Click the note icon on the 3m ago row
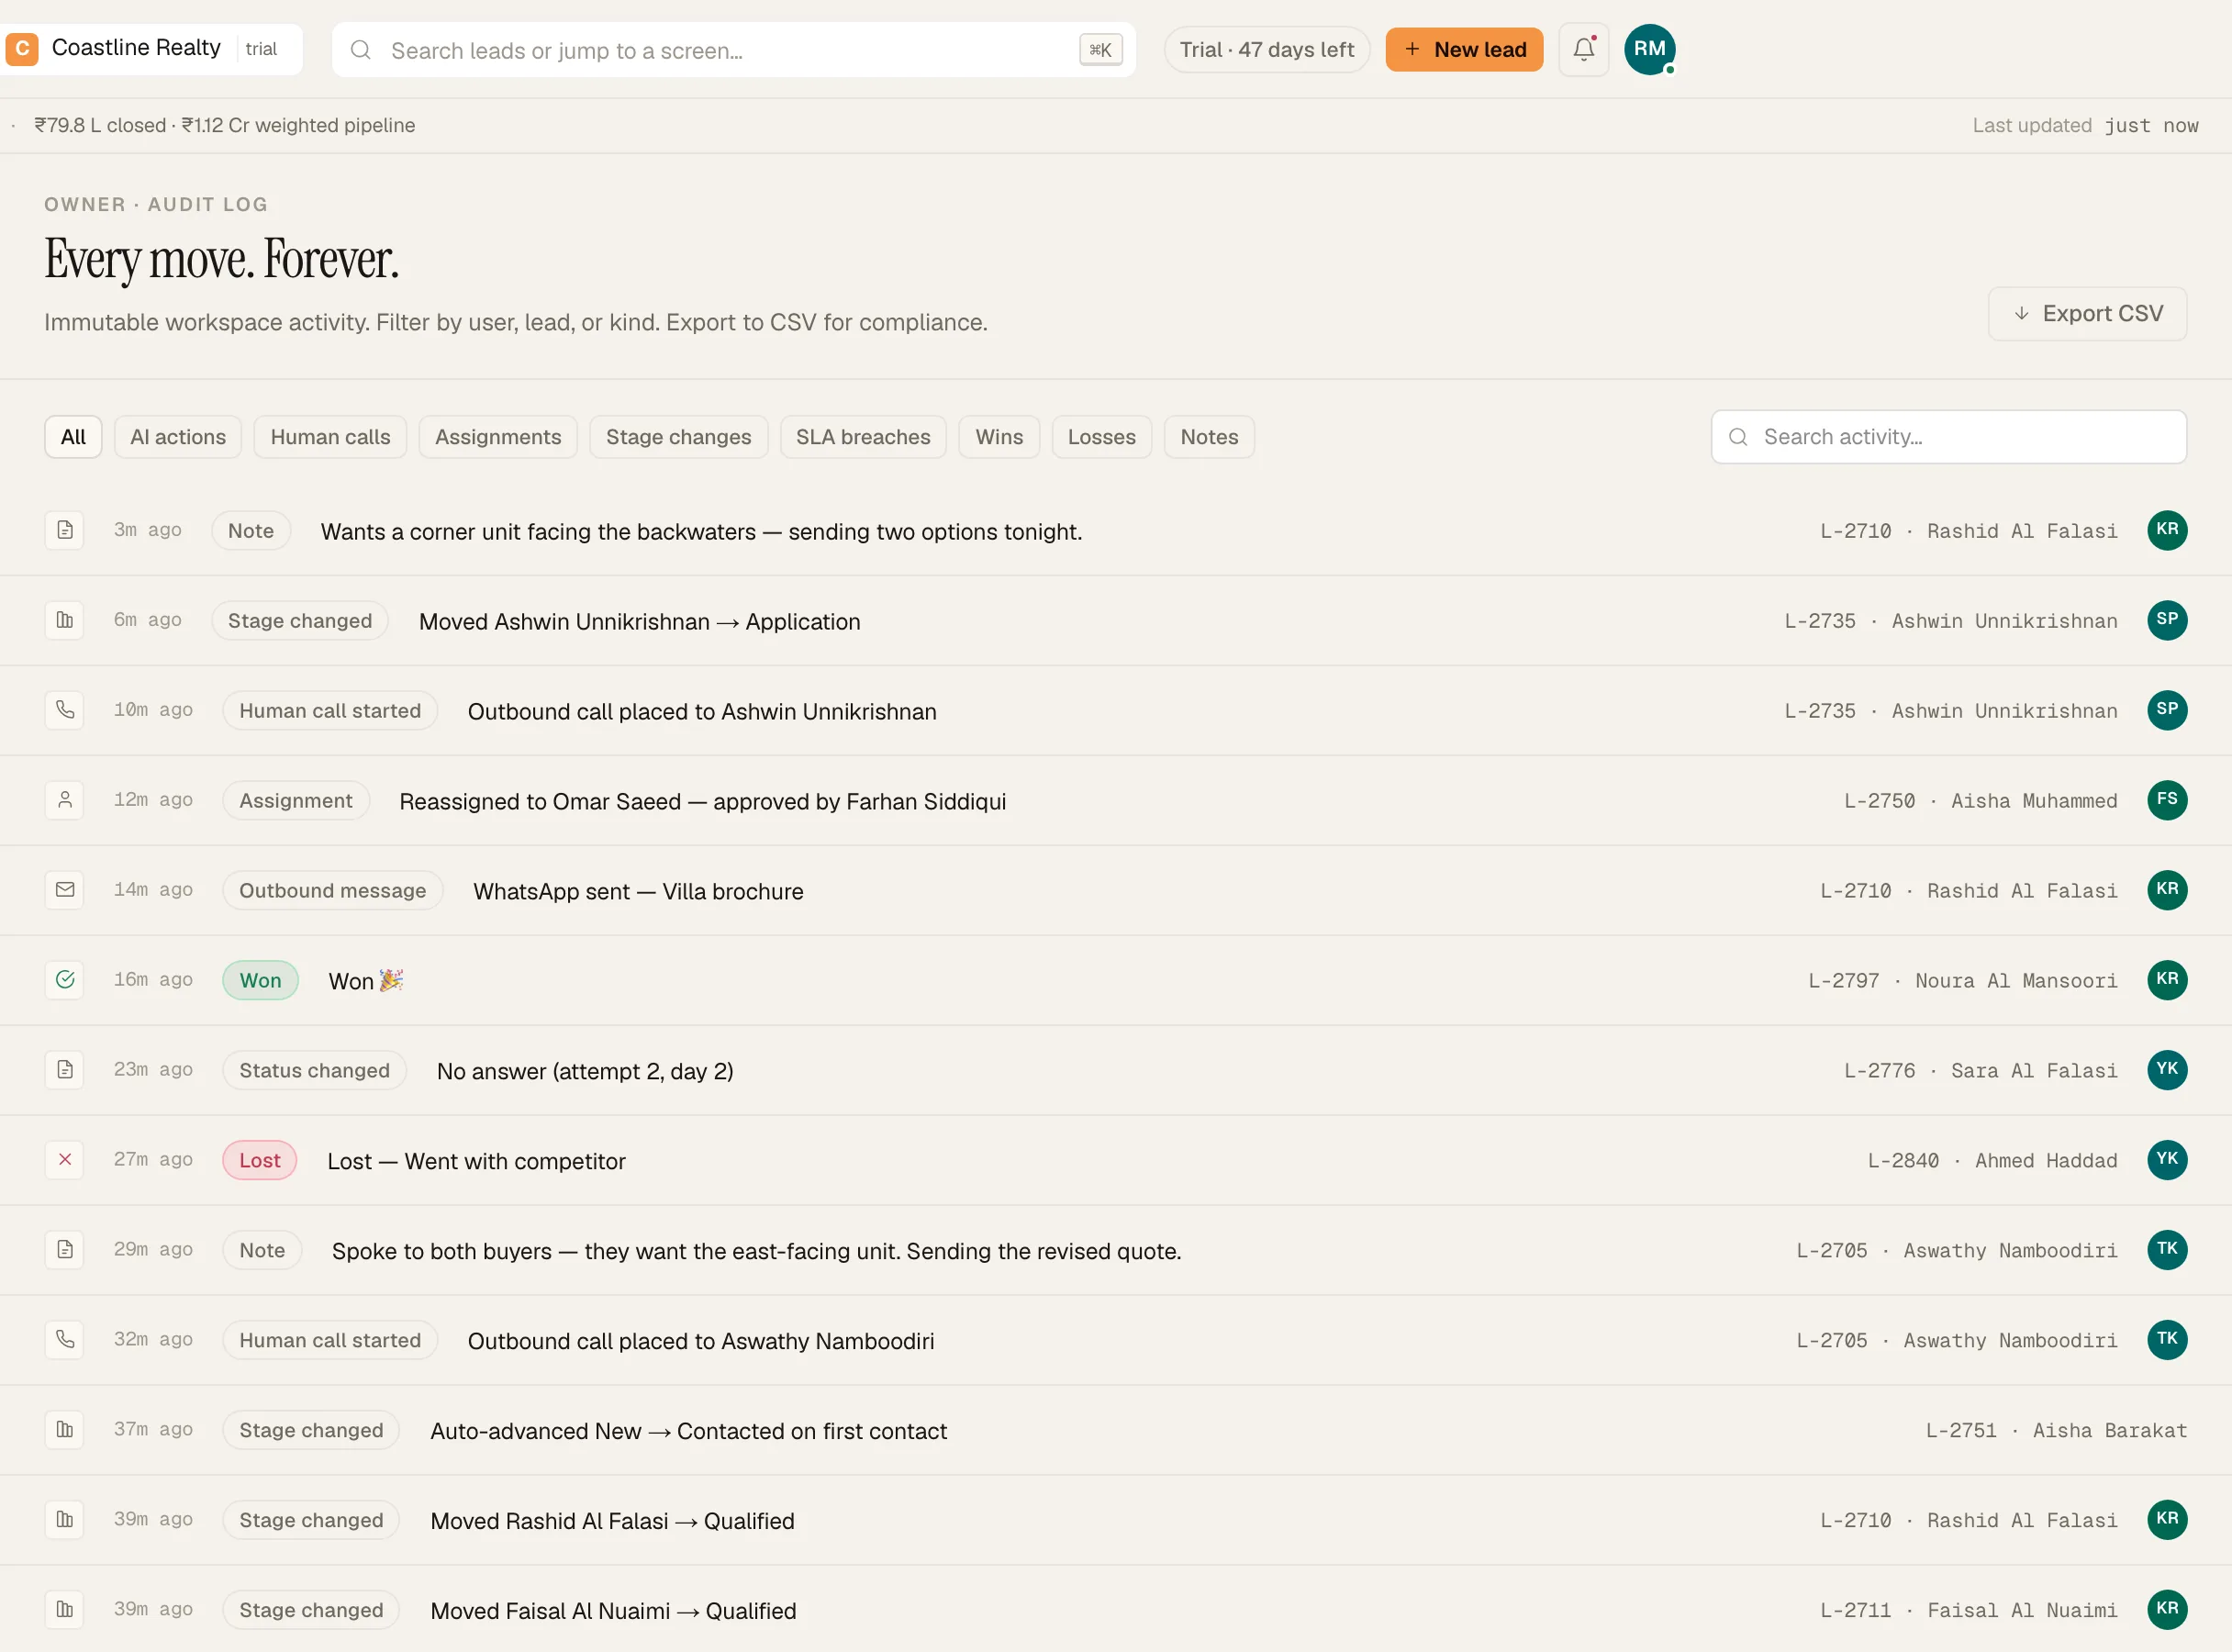Screen dimensions: 2232x1652 tap(65, 530)
